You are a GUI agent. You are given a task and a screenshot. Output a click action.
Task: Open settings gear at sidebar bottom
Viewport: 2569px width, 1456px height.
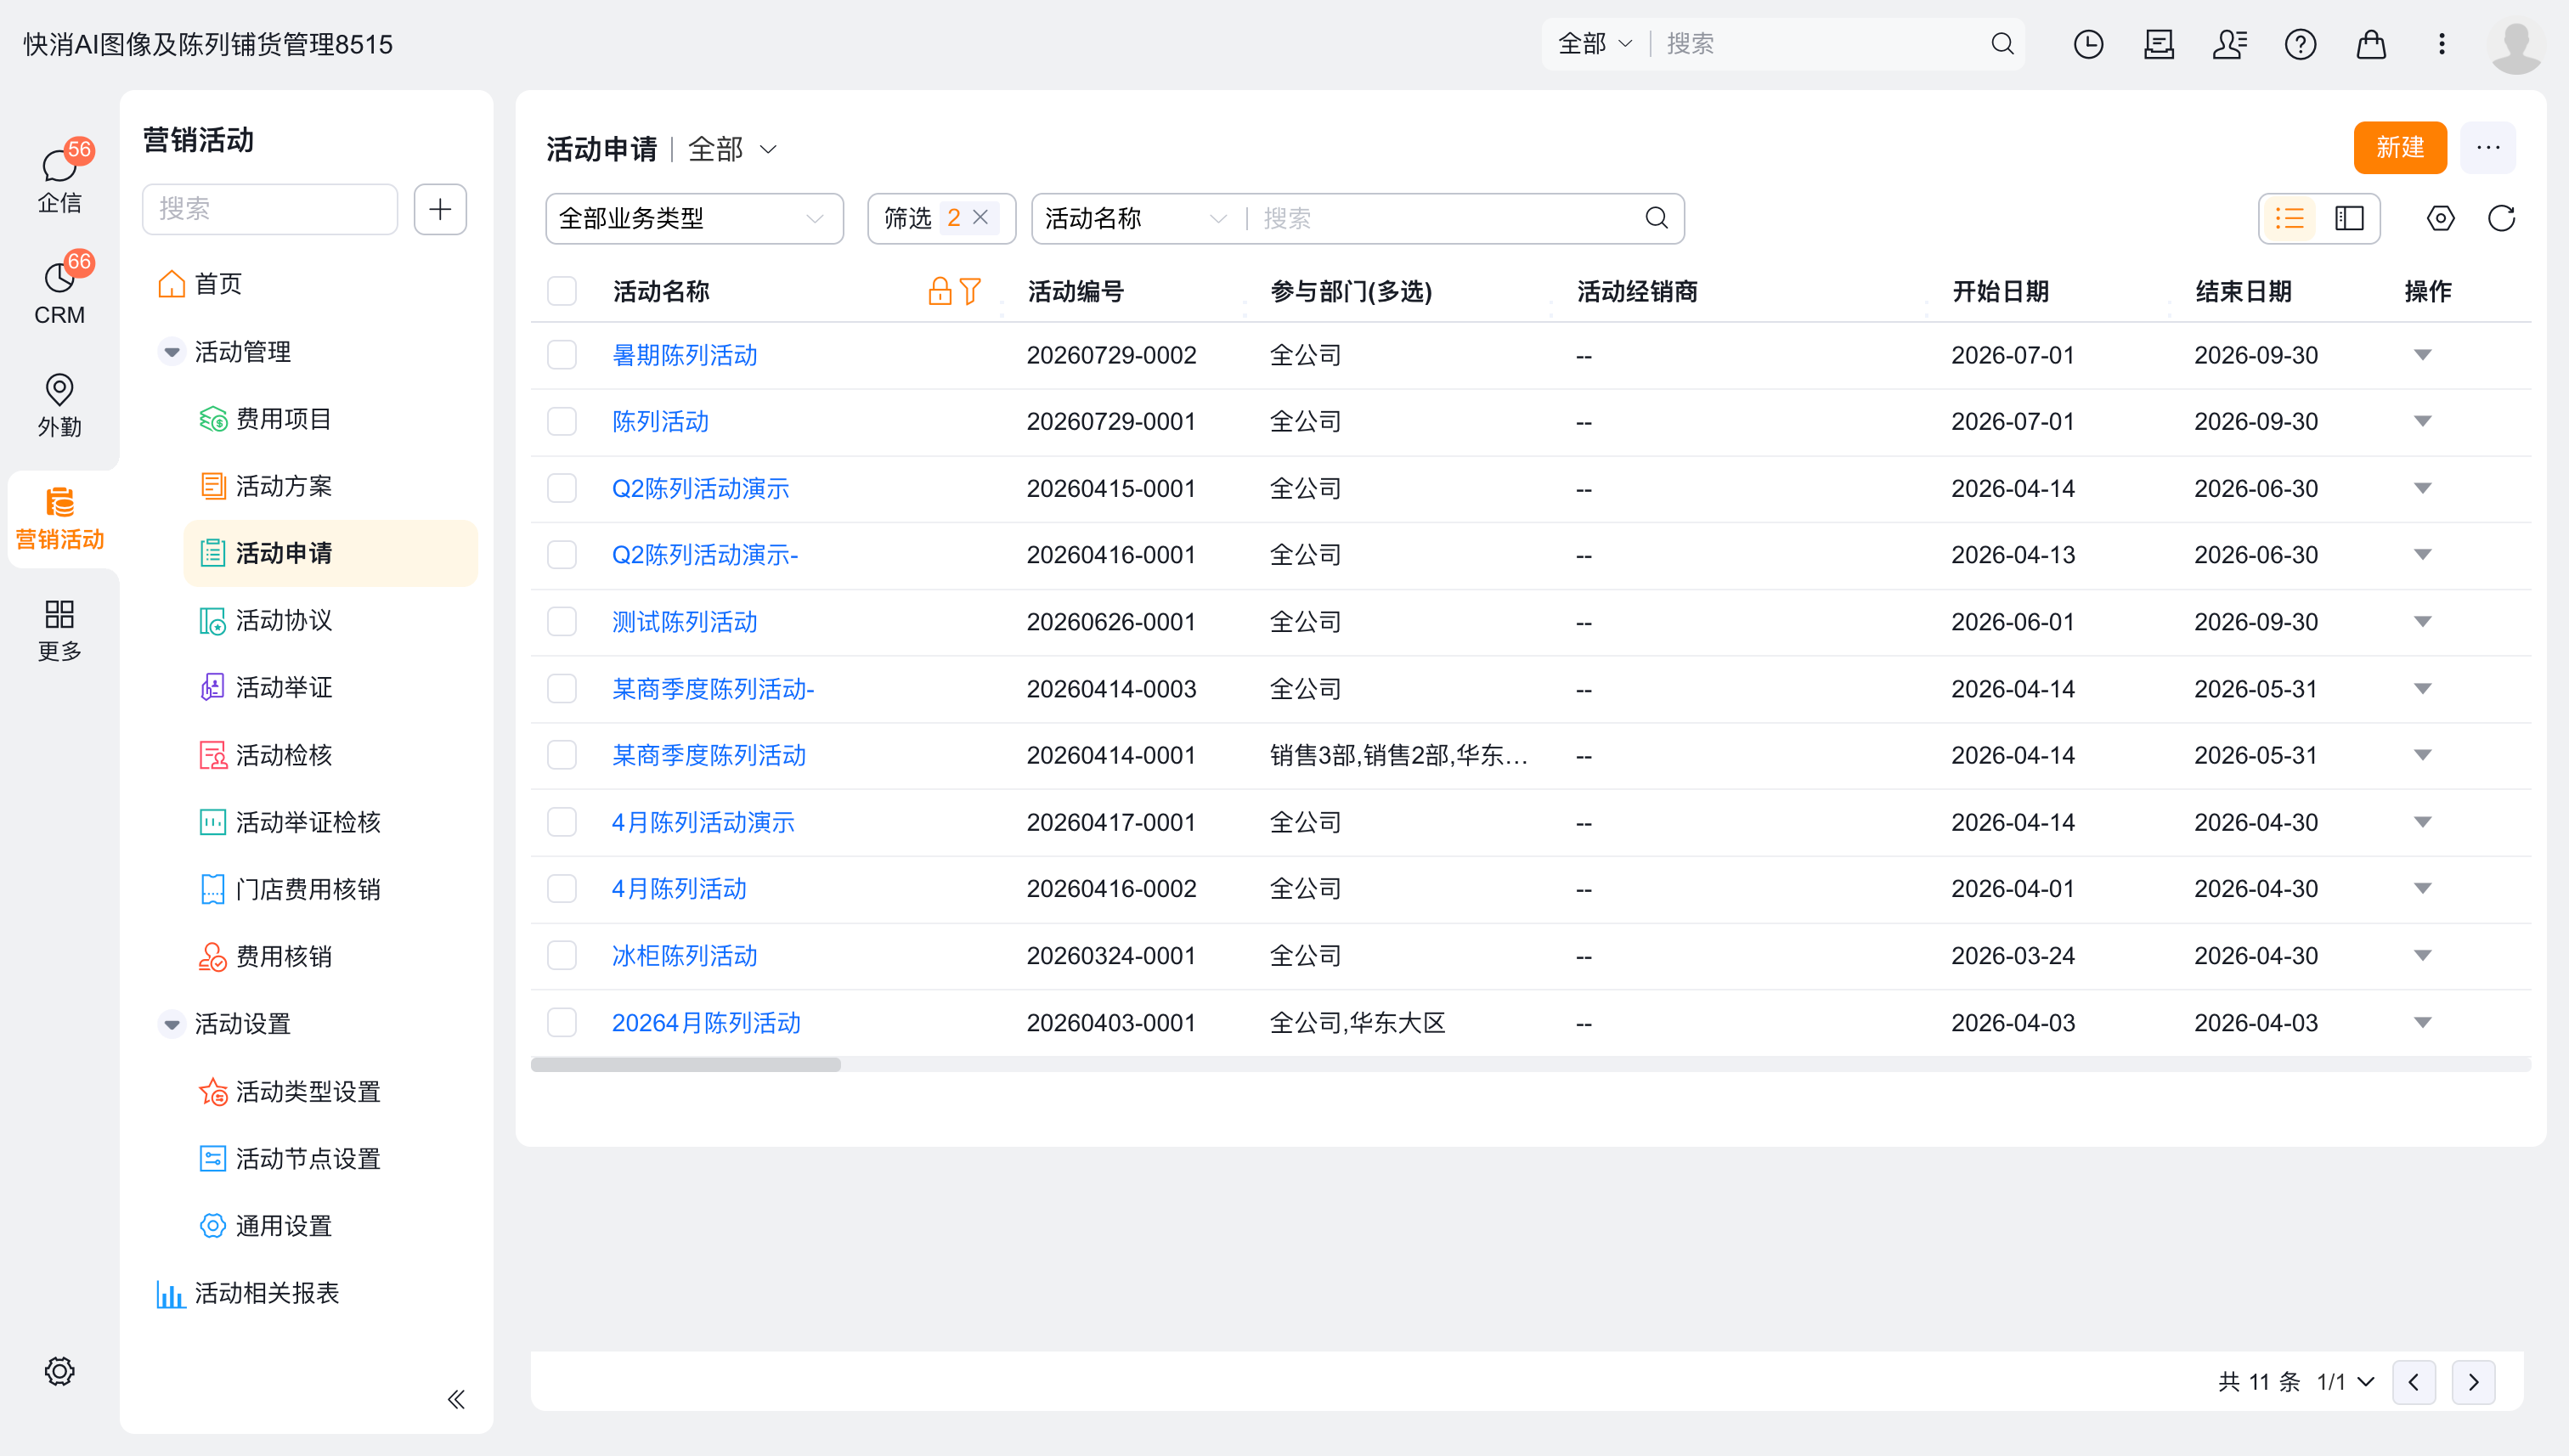(x=60, y=1371)
